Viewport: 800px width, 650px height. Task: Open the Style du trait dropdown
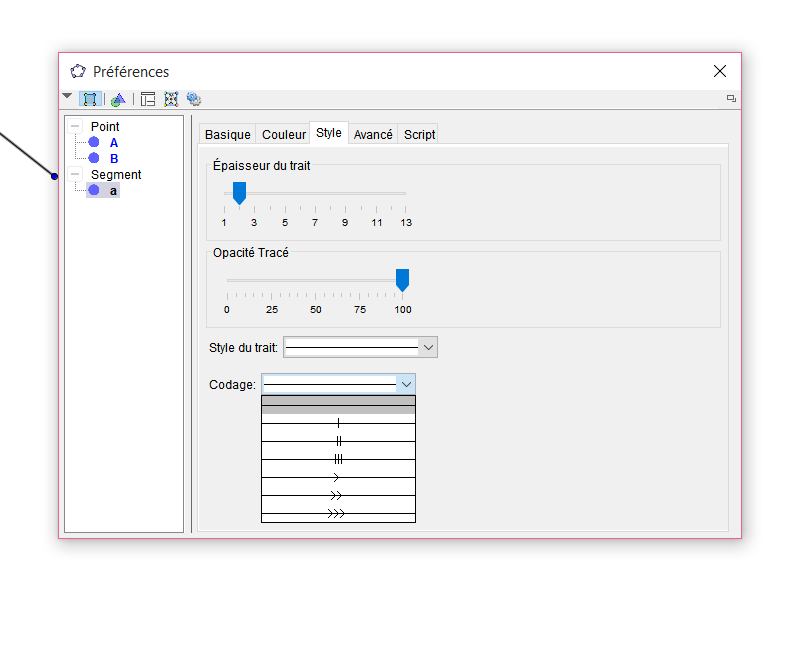point(428,347)
